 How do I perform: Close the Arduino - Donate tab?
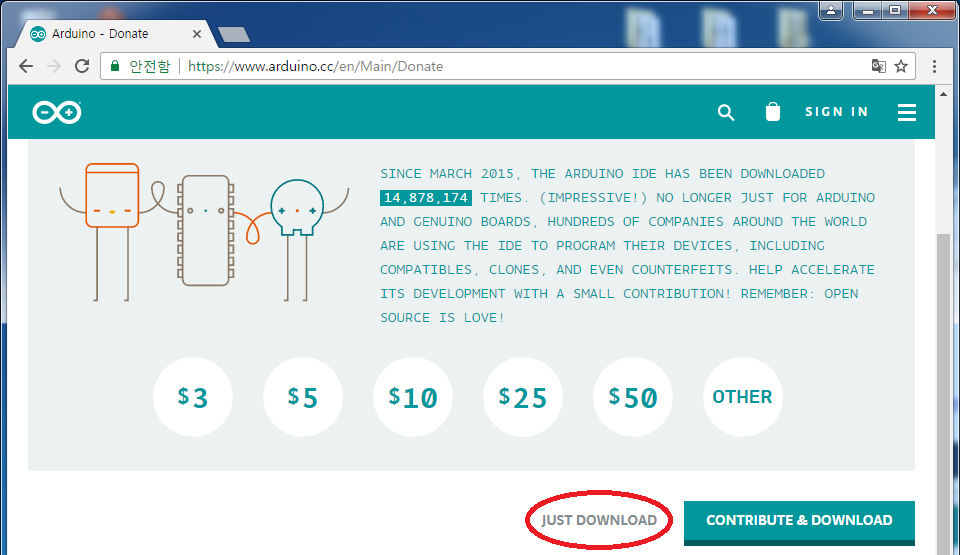click(x=197, y=34)
